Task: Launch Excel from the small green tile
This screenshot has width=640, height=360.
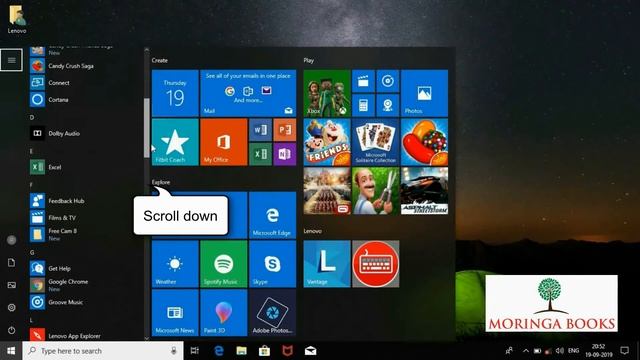Action: click(x=260, y=154)
